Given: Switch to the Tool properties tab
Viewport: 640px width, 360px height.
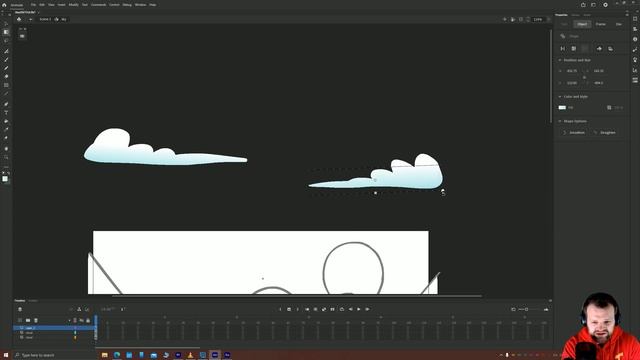Looking at the screenshot, I should point(564,24).
